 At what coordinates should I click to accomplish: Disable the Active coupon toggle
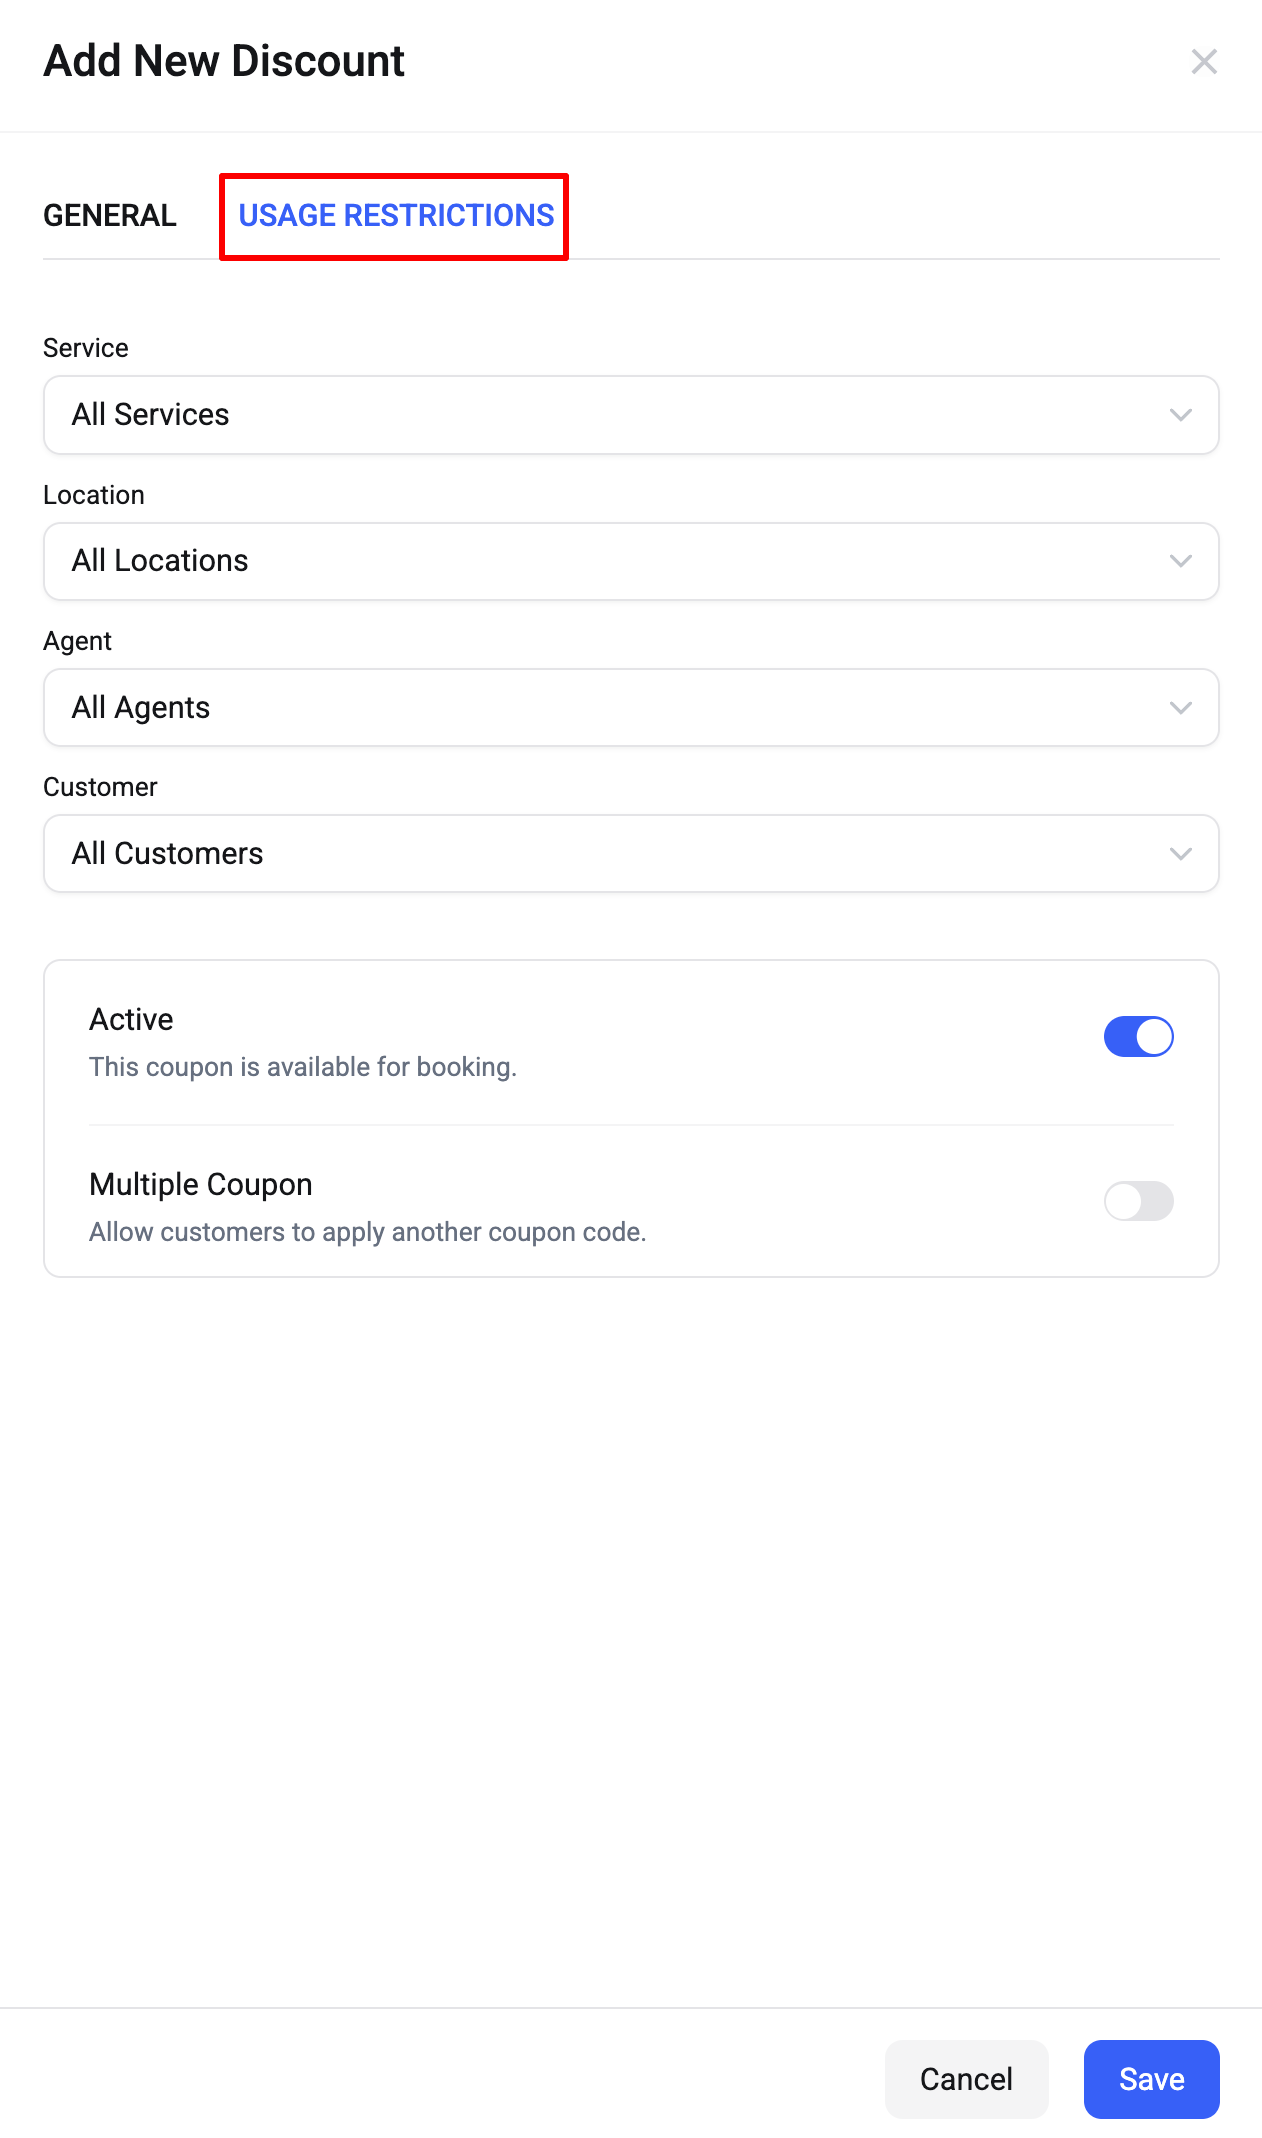tap(1138, 1036)
